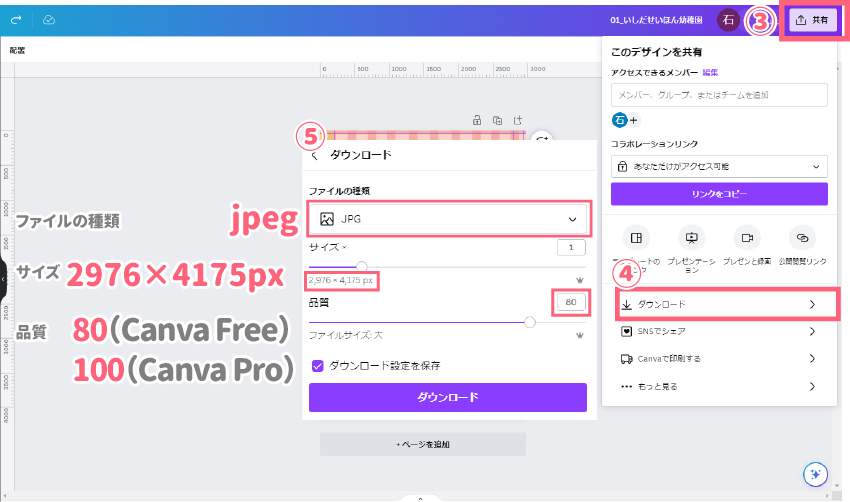
Task: Click リンクをコピー button
Action: pyautogui.click(x=719, y=194)
